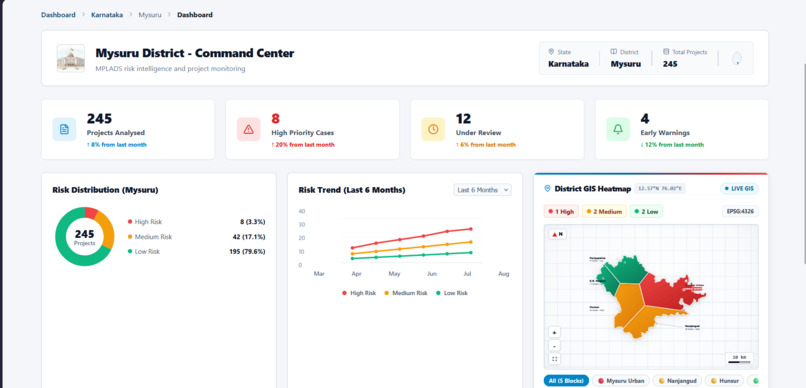Zoom out on the map with minus button
The width and height of the screenshot is (806, 388).
(555, 345)
